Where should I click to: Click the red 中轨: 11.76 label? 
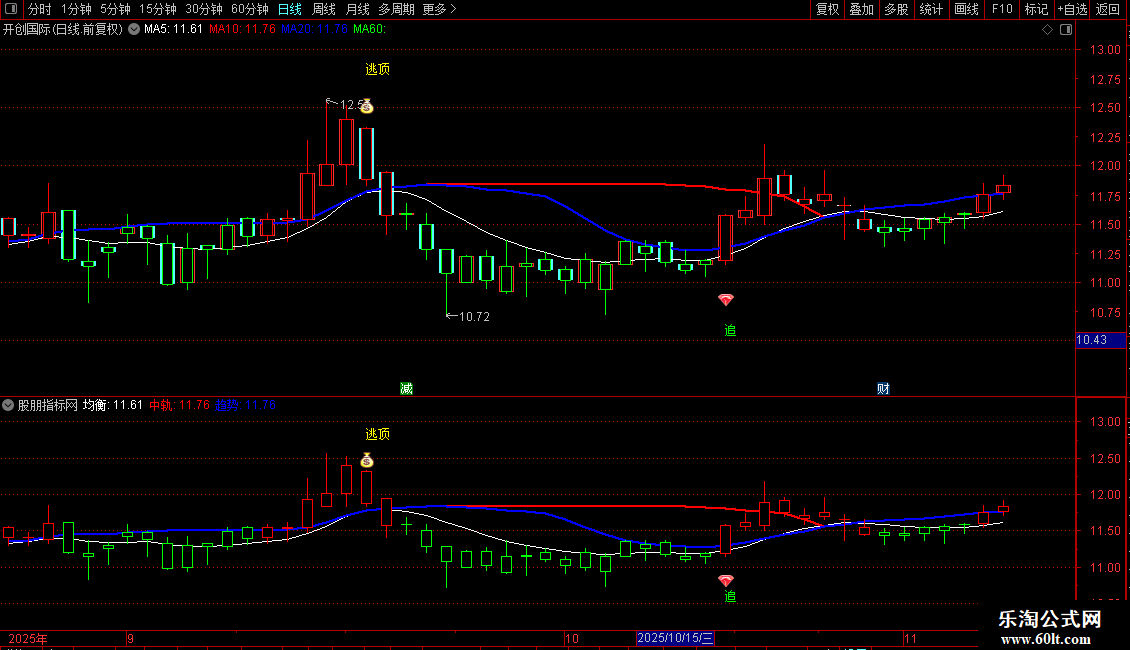pyautogui.click(x=179, y=405)
